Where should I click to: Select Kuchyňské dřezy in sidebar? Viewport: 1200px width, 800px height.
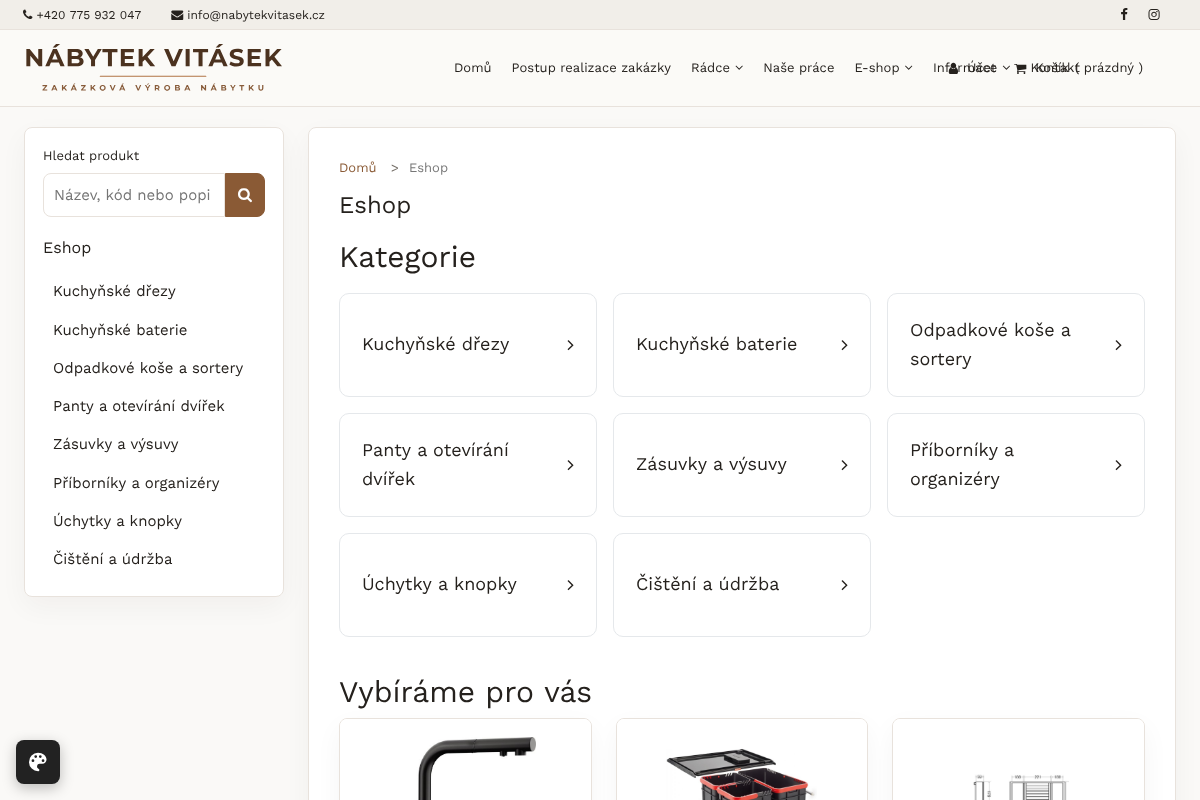(x=115, y=291)
